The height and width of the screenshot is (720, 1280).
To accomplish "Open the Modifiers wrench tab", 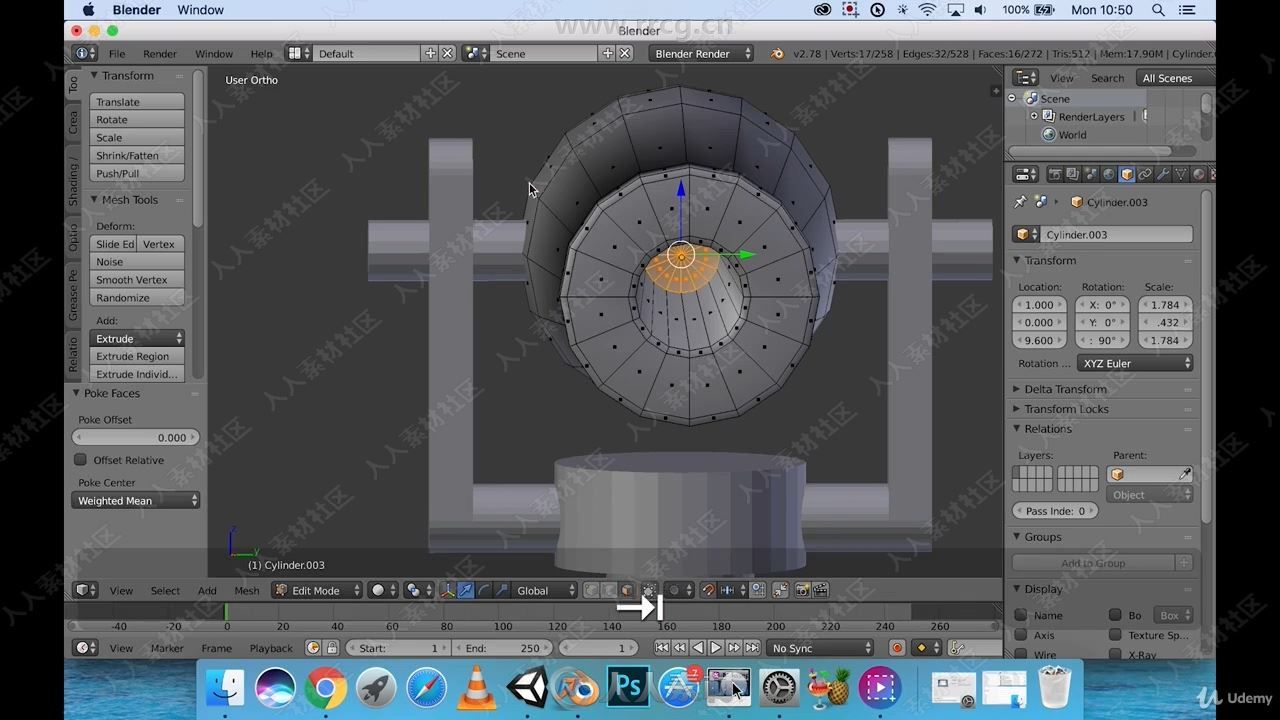I will 1163,174.
